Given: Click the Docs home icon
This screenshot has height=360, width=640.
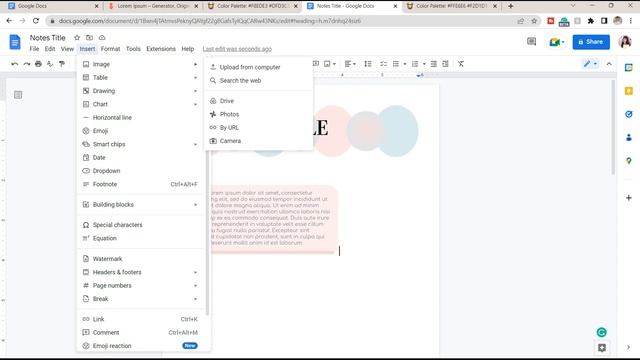Looking at the screenshot, I should [15, 42].
